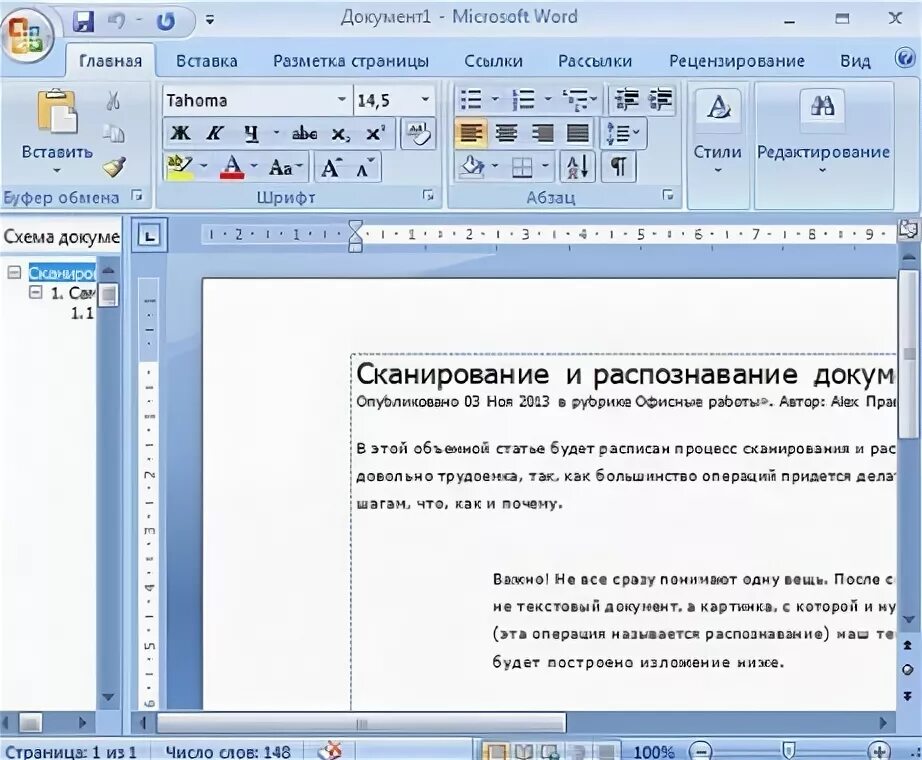Toggle subscript formatting

pyautogui.click(x=340, y=134)
